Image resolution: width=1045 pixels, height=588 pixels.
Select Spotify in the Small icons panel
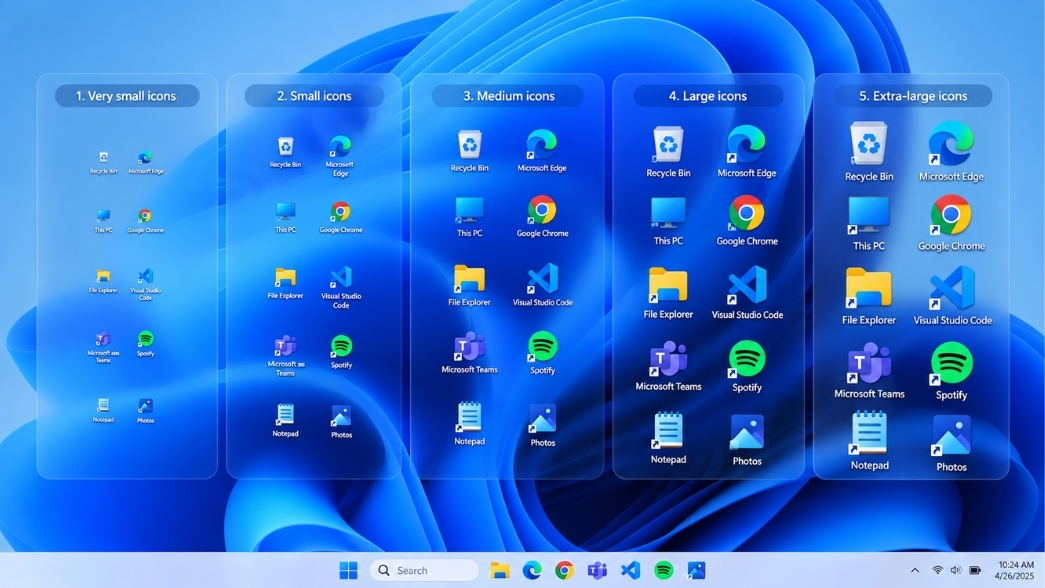pos(341,352)
